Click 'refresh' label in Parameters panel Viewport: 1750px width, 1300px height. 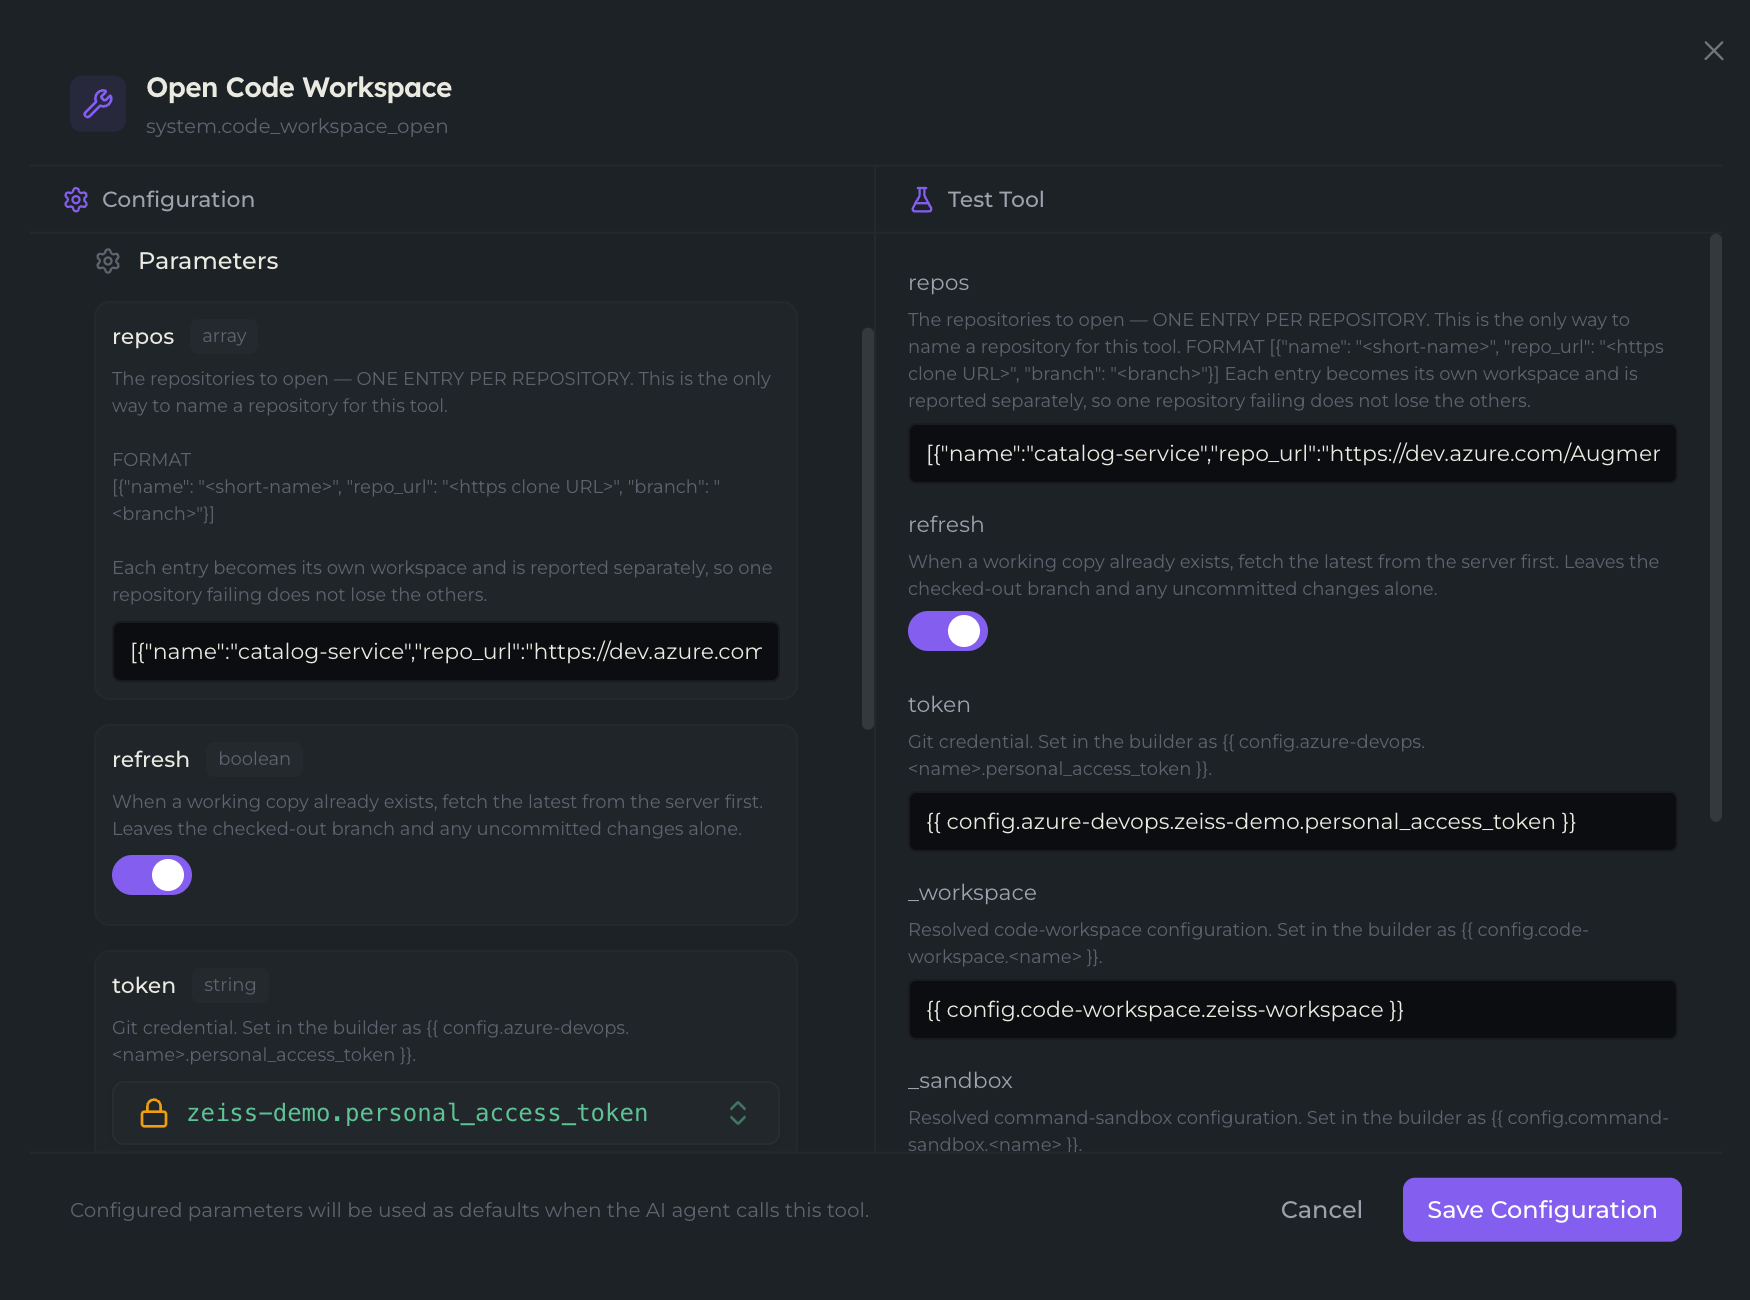(151, 760)
